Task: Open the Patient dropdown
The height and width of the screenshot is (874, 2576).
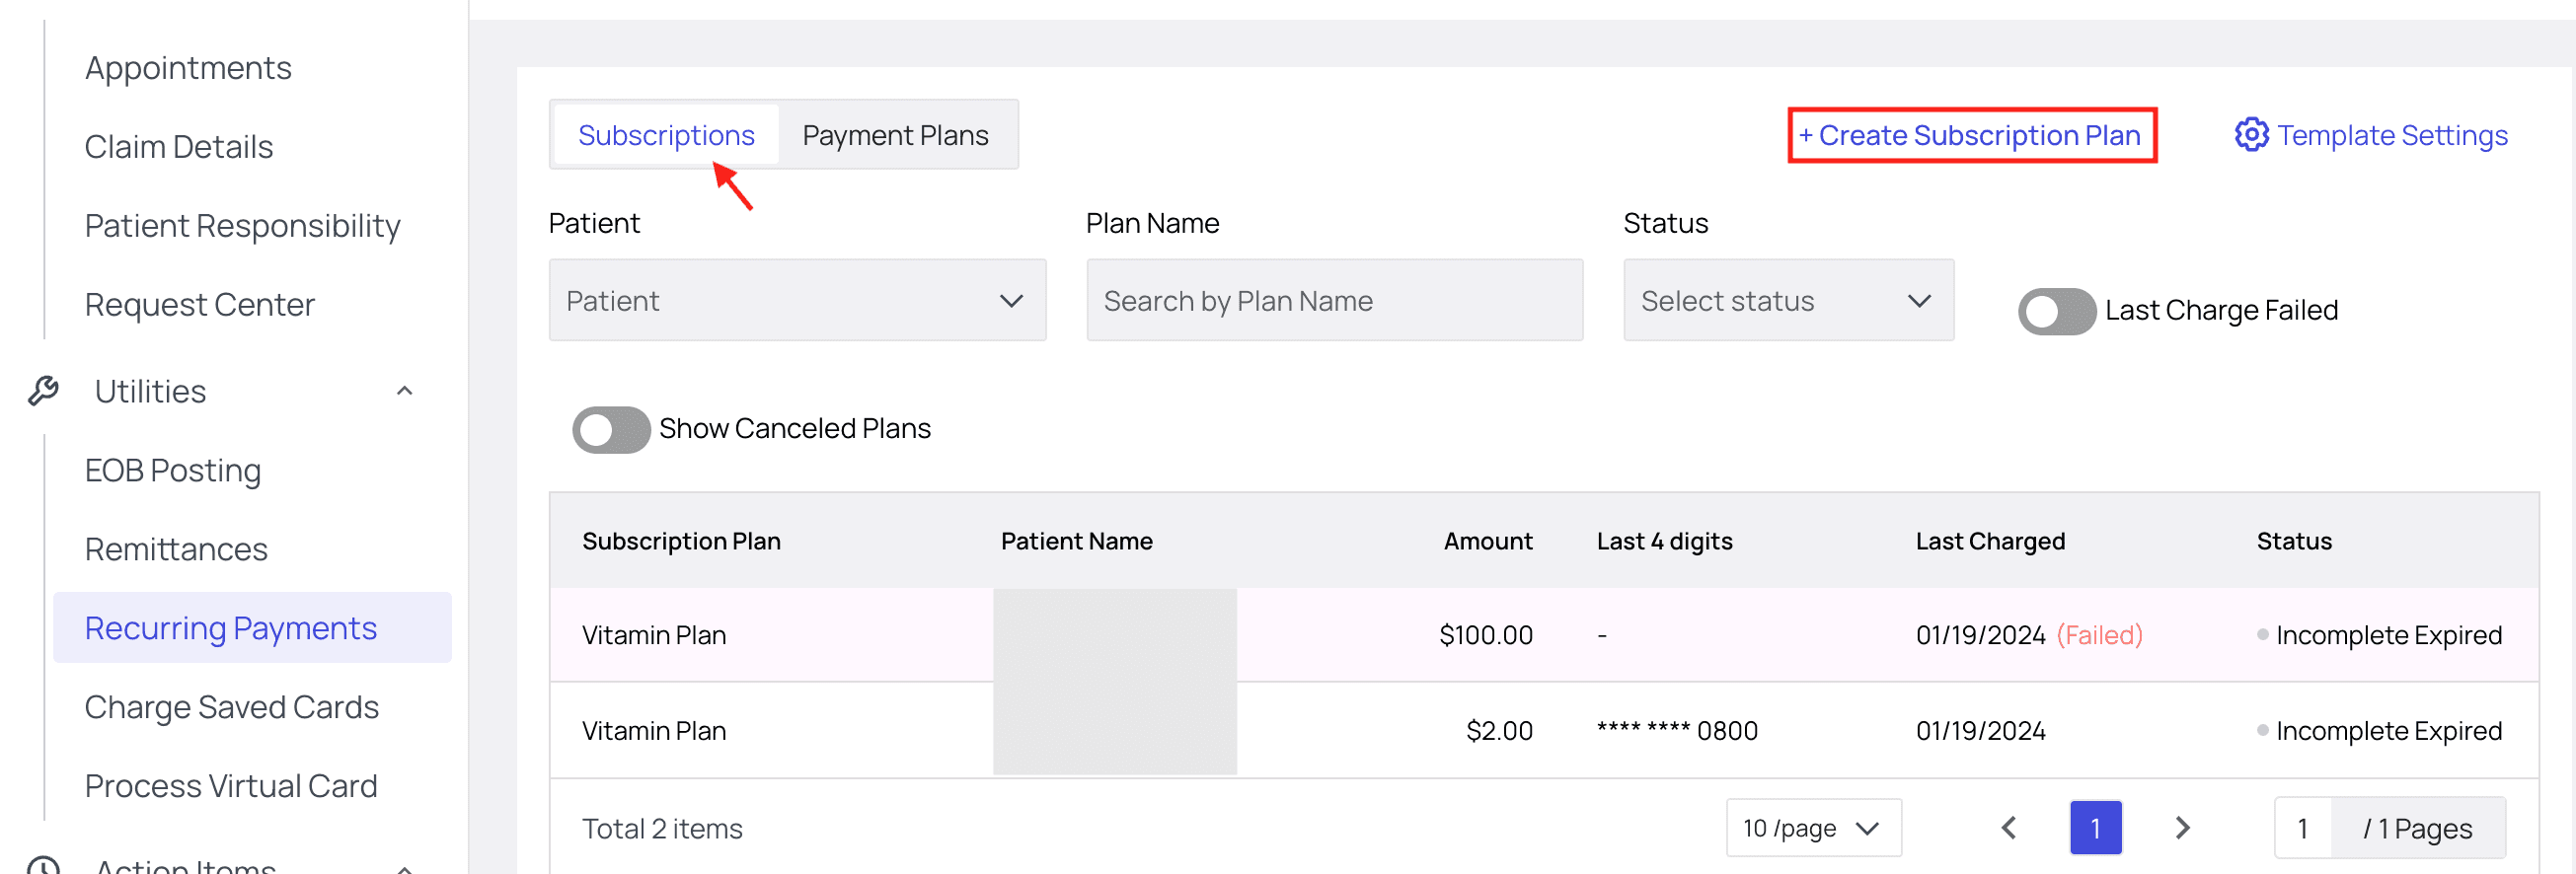Action: click(x=797, y=301)
